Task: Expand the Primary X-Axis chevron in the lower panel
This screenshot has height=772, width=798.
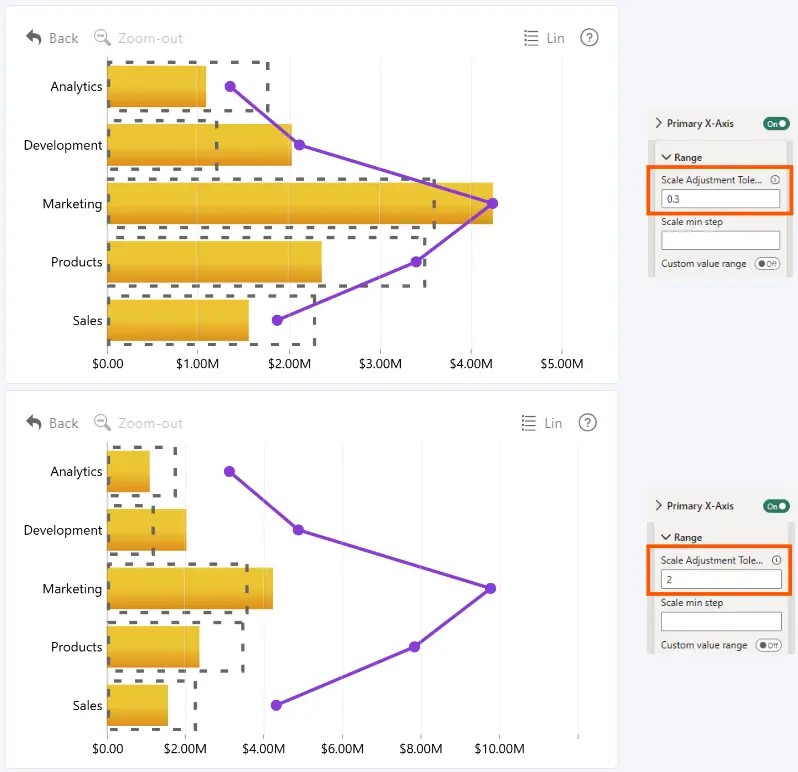Action: click(x=659, y=505)
